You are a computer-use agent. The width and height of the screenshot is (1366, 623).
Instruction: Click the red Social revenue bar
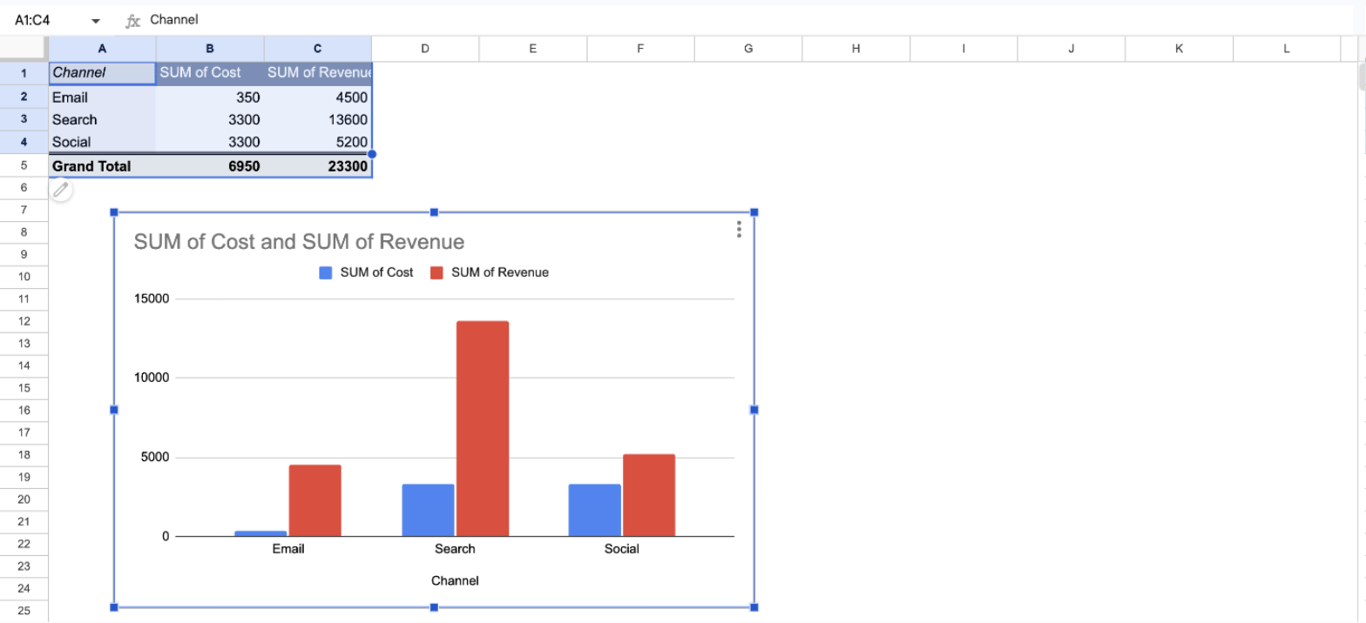pos(649,495)
